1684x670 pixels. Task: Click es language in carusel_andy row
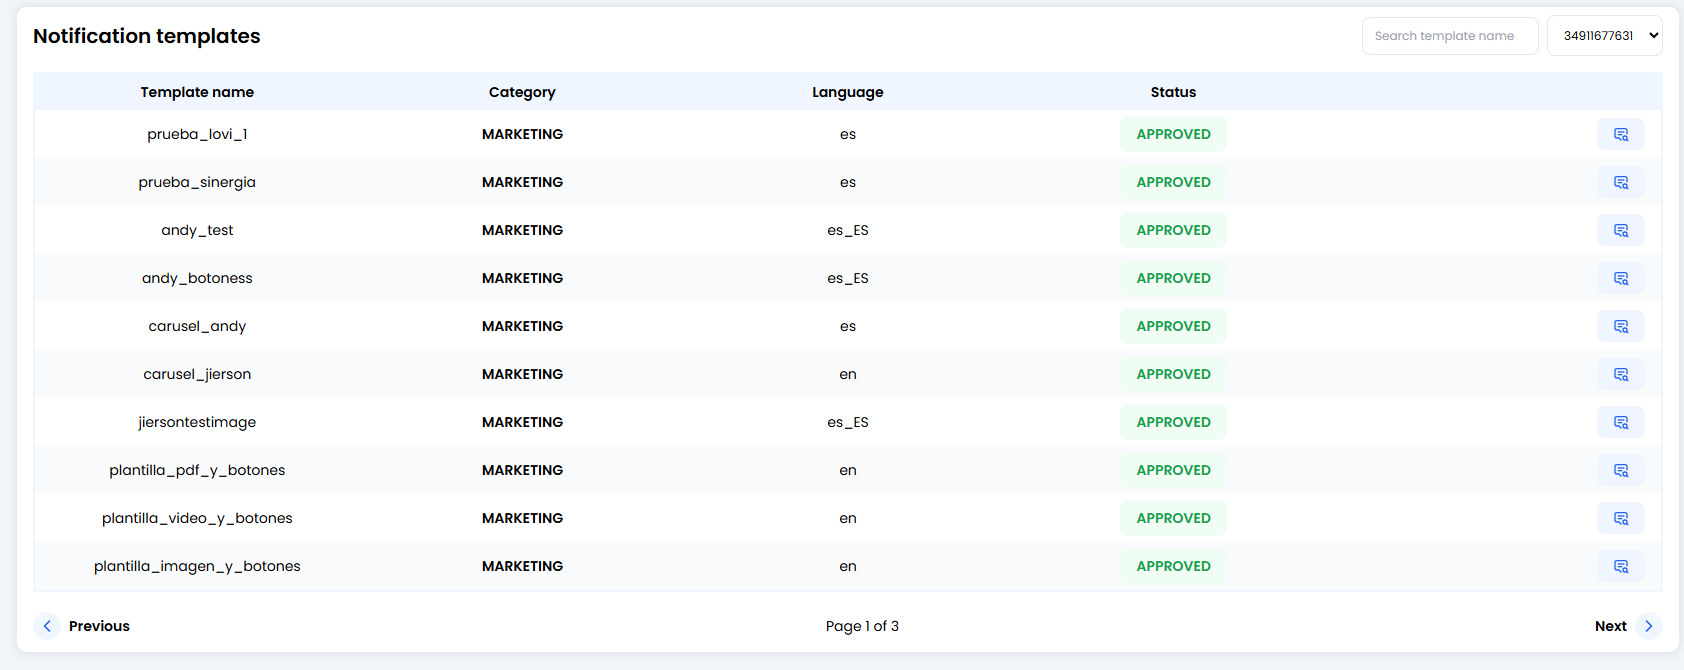848,326
